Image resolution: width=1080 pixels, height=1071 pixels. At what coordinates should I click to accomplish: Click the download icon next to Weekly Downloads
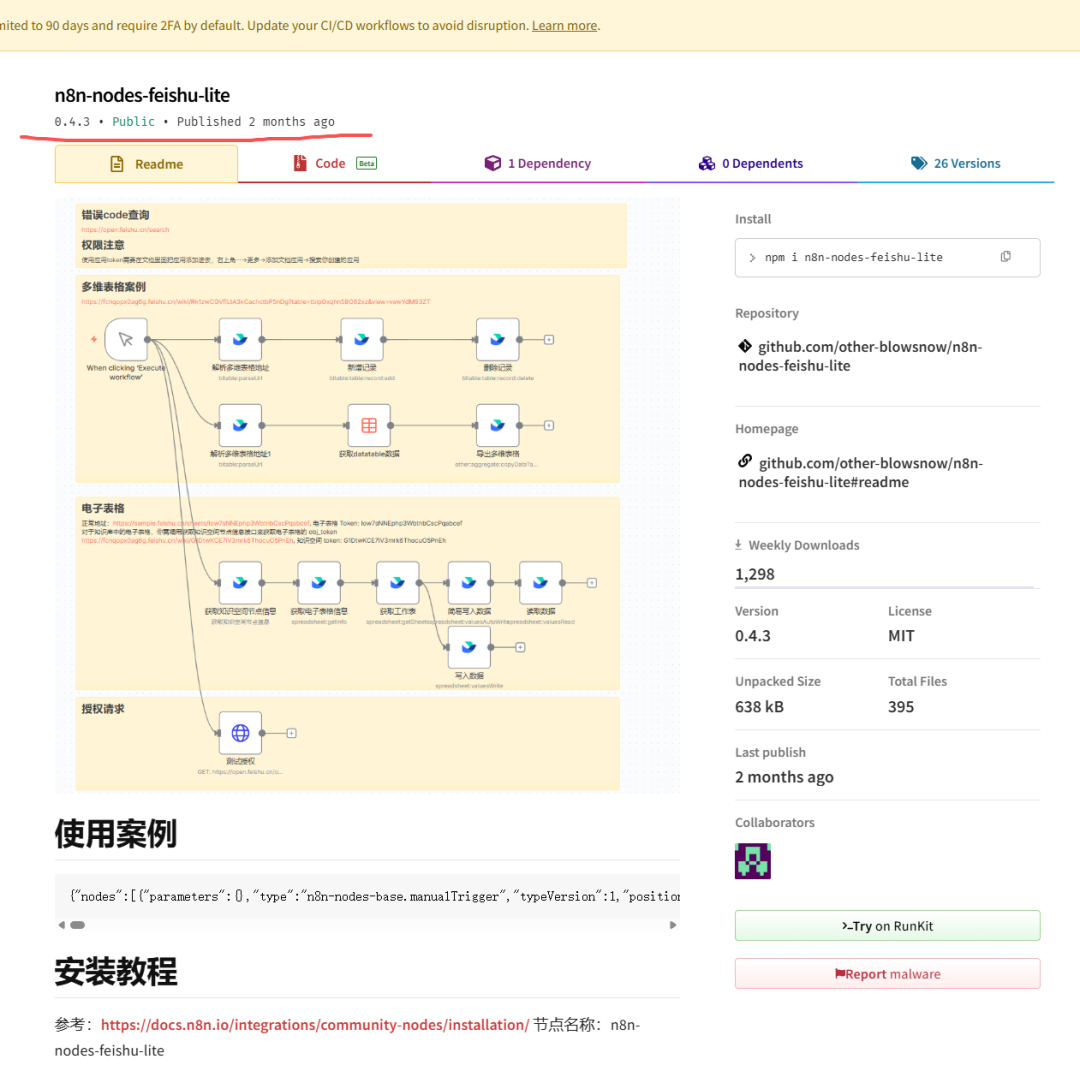click(739, 544)
